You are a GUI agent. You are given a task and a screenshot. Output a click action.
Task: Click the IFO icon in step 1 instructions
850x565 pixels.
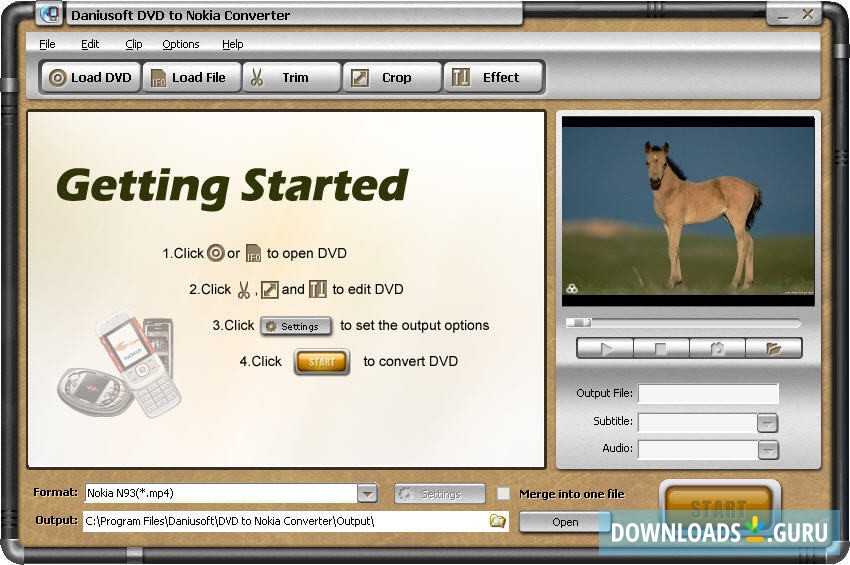253,253
